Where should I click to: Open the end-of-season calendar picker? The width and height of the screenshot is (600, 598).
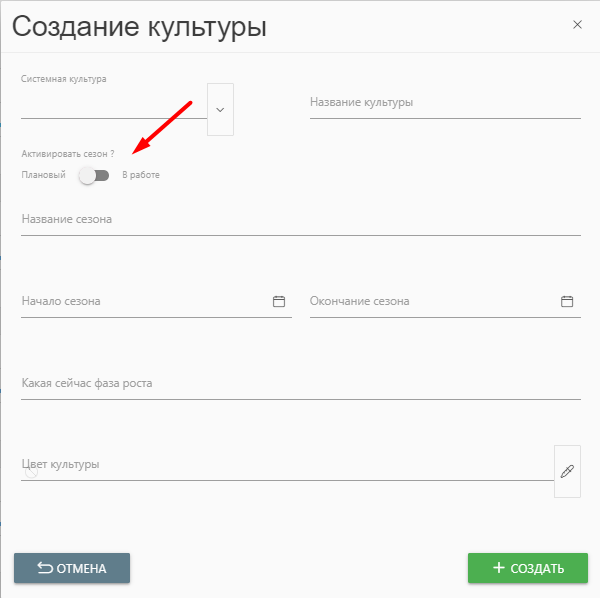tap(567, 301)
